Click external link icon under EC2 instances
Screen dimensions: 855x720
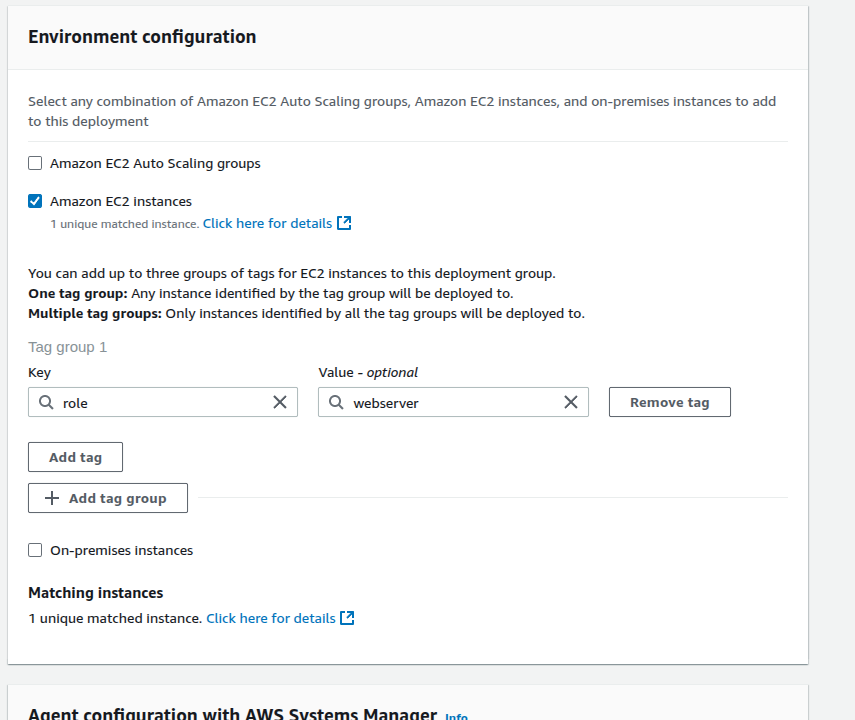pos(344,223)
